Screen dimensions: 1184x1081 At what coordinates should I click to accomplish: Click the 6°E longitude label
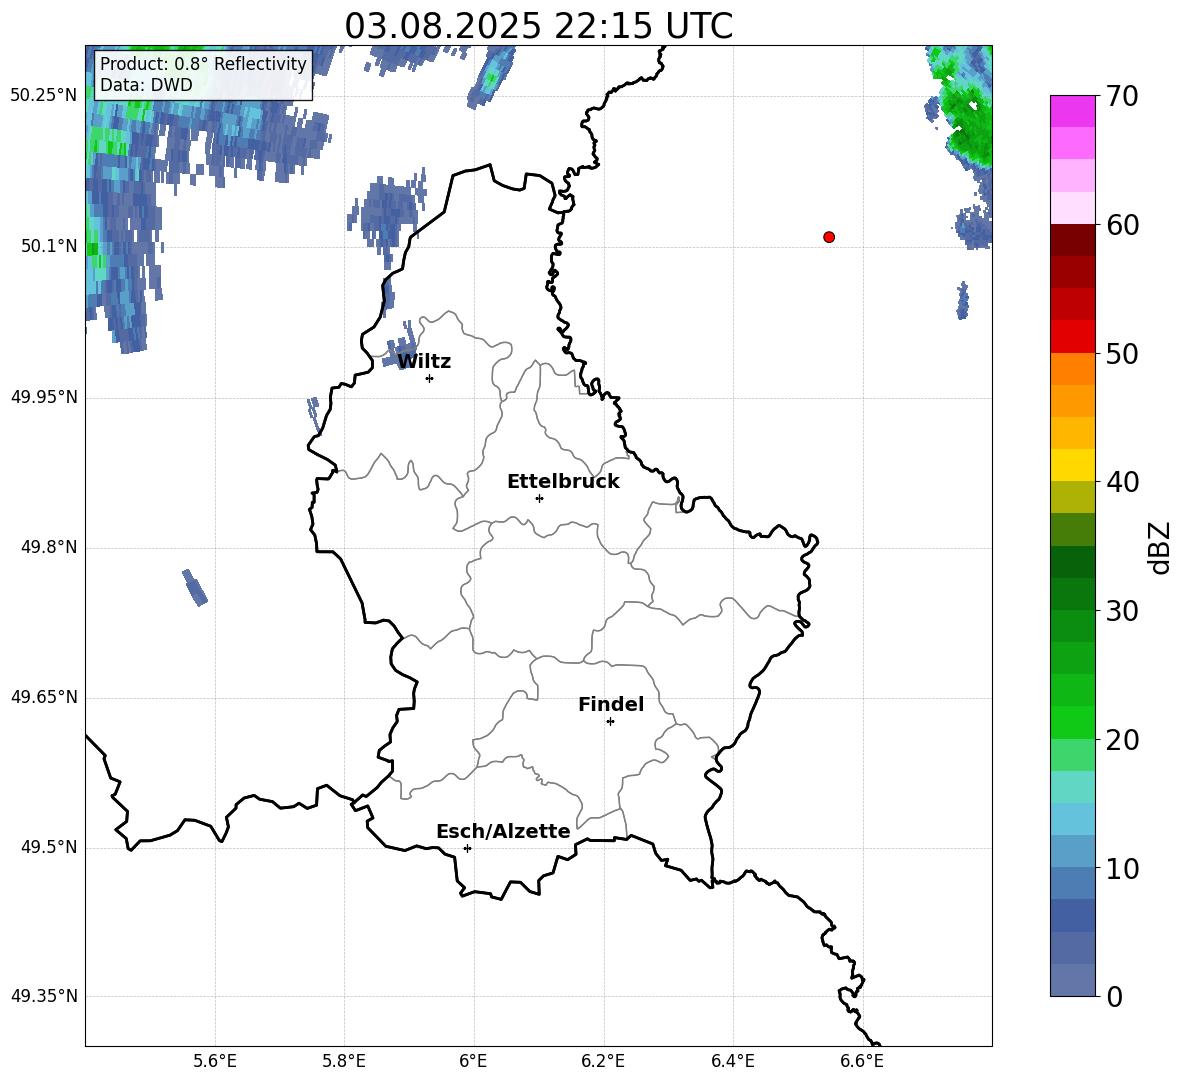coord(473,1061)
